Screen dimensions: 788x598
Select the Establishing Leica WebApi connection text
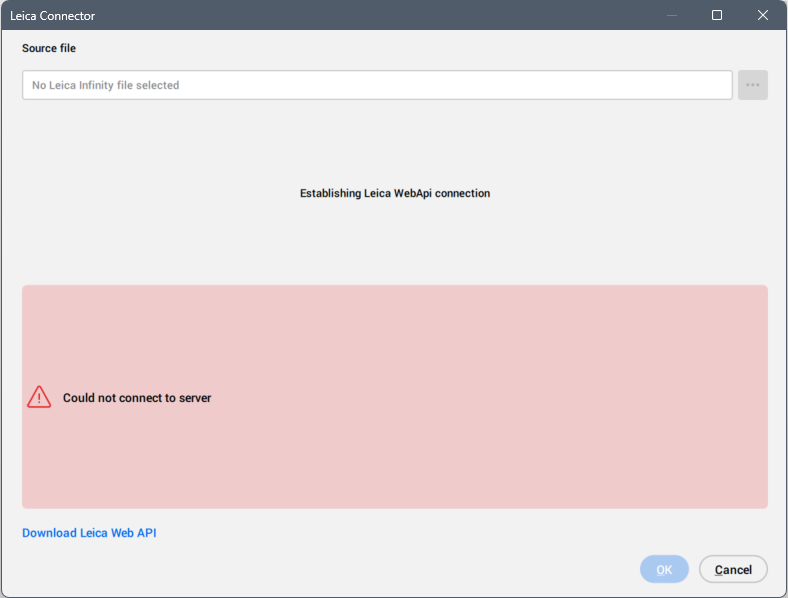395,193
